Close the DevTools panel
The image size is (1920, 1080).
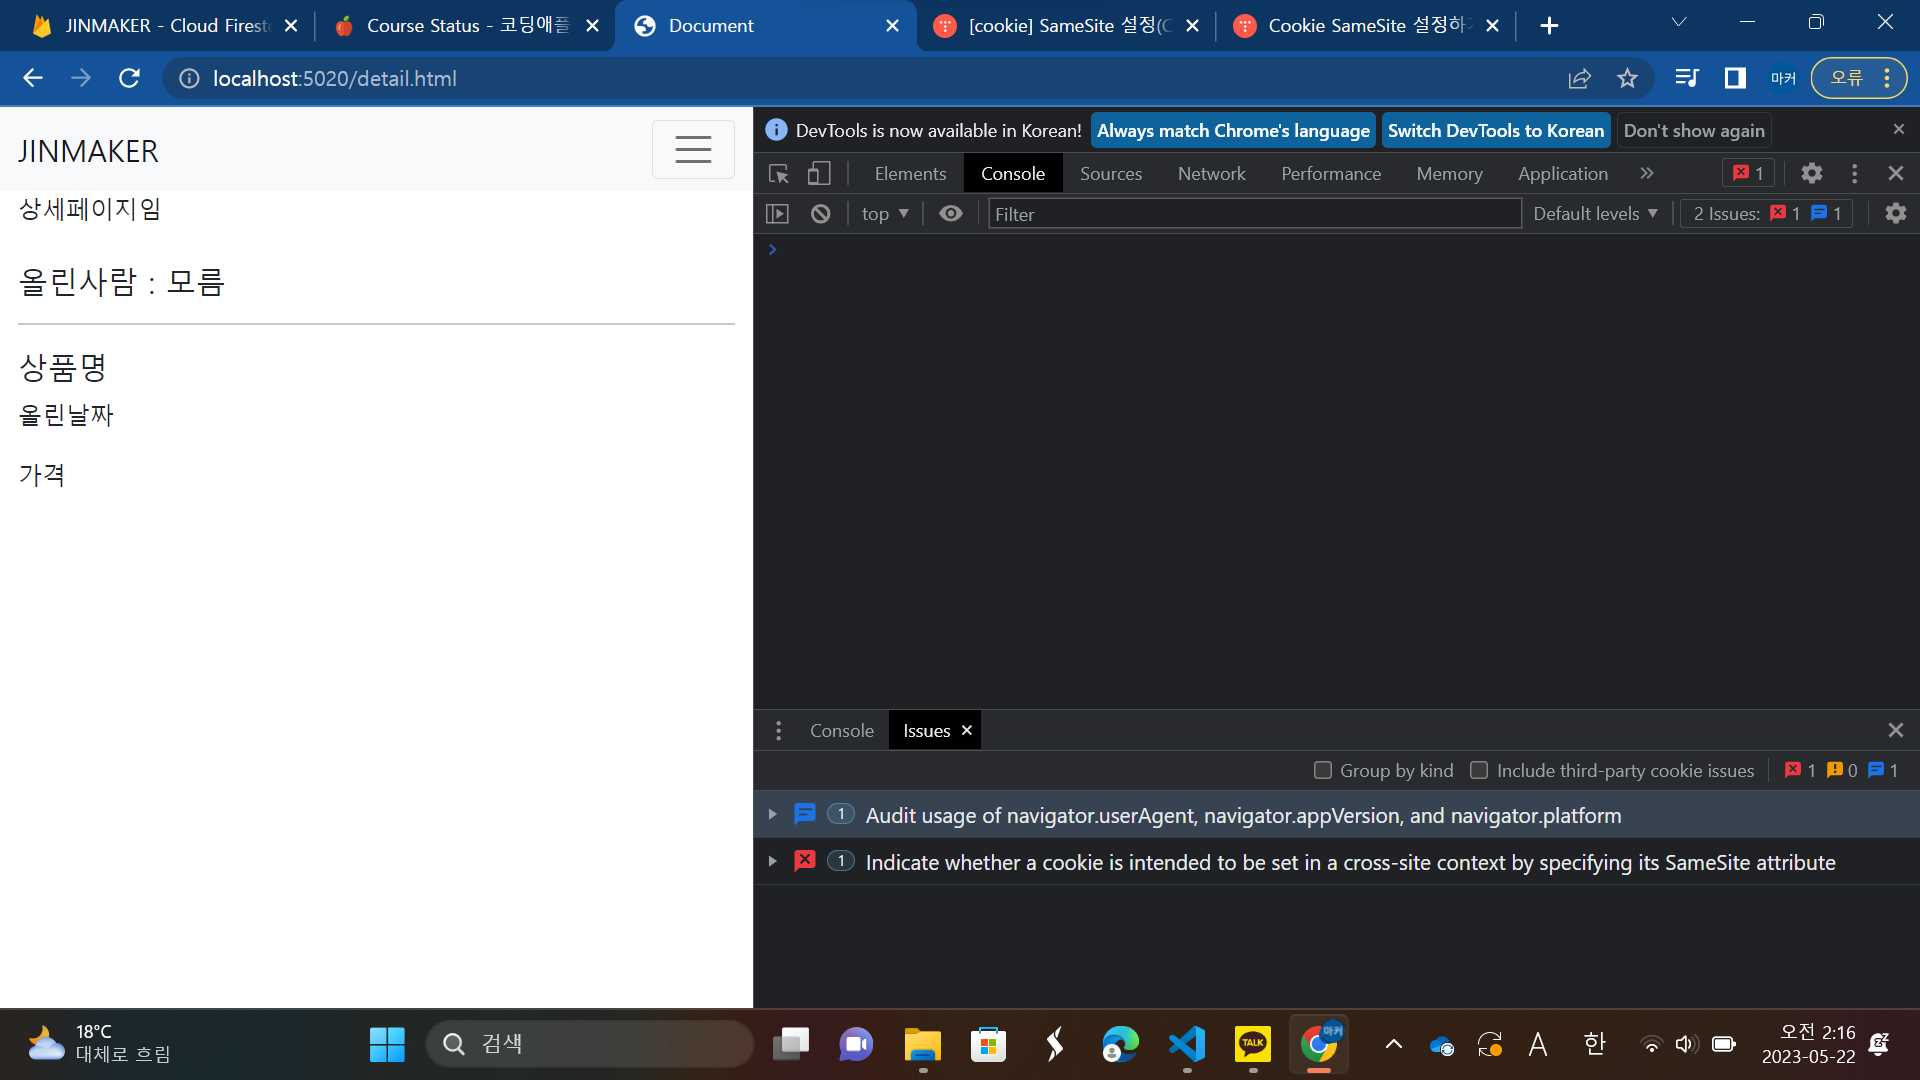1895,174
